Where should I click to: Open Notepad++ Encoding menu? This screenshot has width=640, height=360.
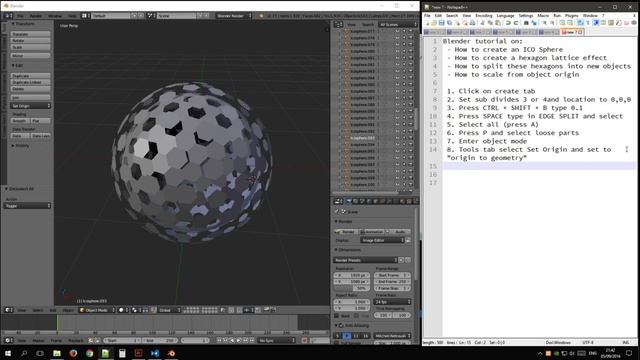coord(483,16)
